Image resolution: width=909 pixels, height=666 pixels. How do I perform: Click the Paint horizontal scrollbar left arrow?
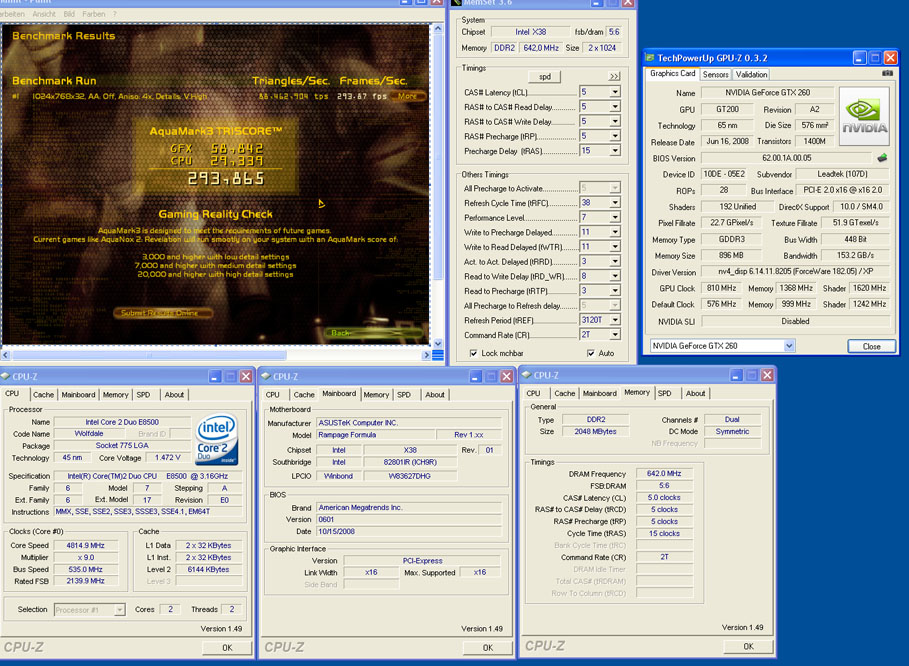coord(6,355)
